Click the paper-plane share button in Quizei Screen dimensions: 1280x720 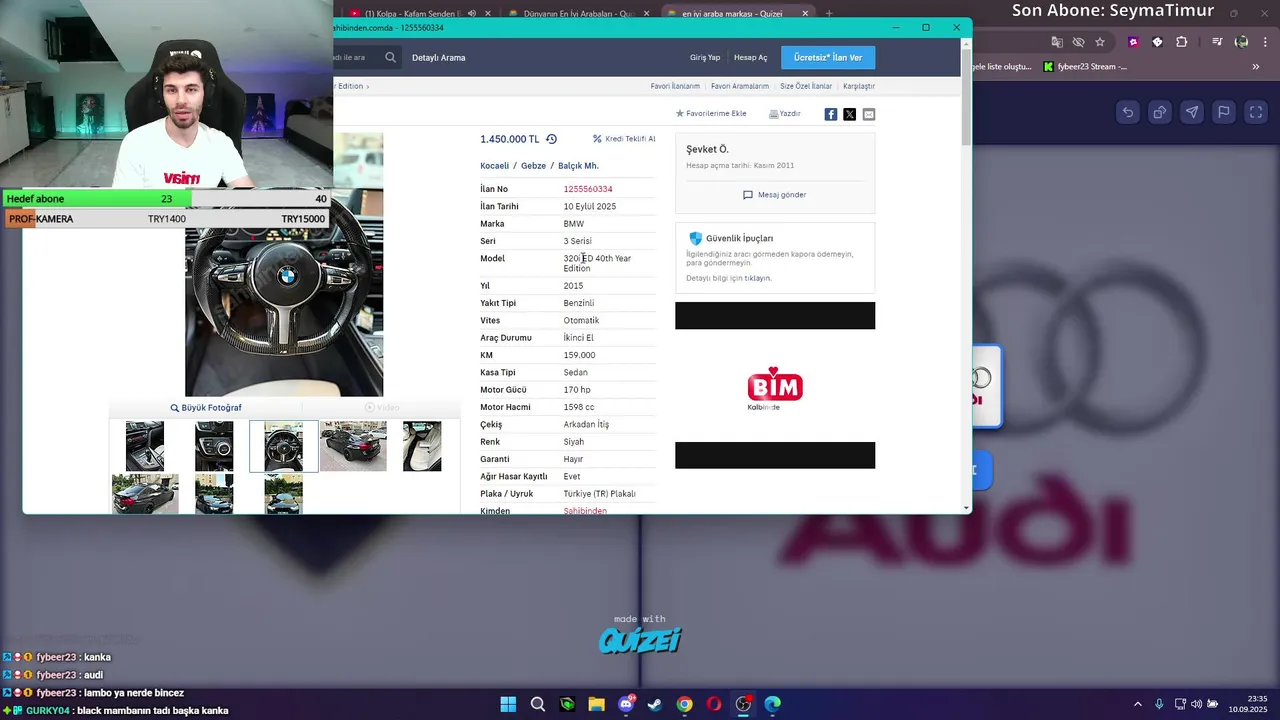coord(1192,112)
